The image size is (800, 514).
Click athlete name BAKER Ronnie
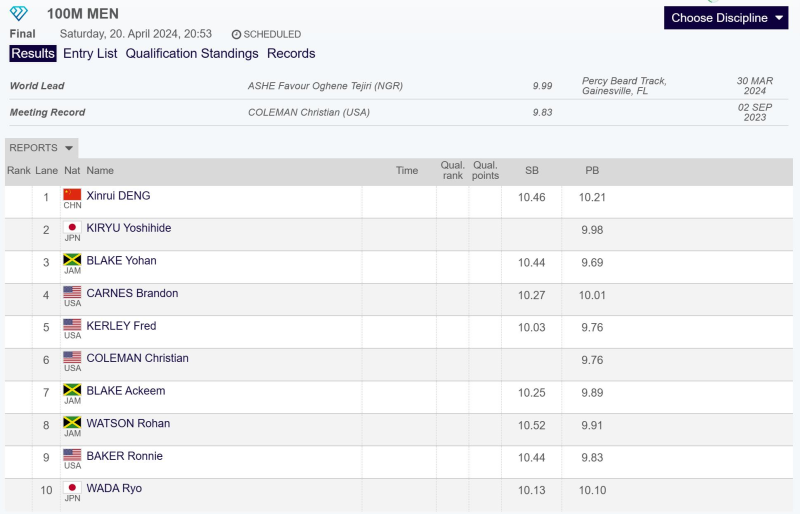click(x=124, y=456)
